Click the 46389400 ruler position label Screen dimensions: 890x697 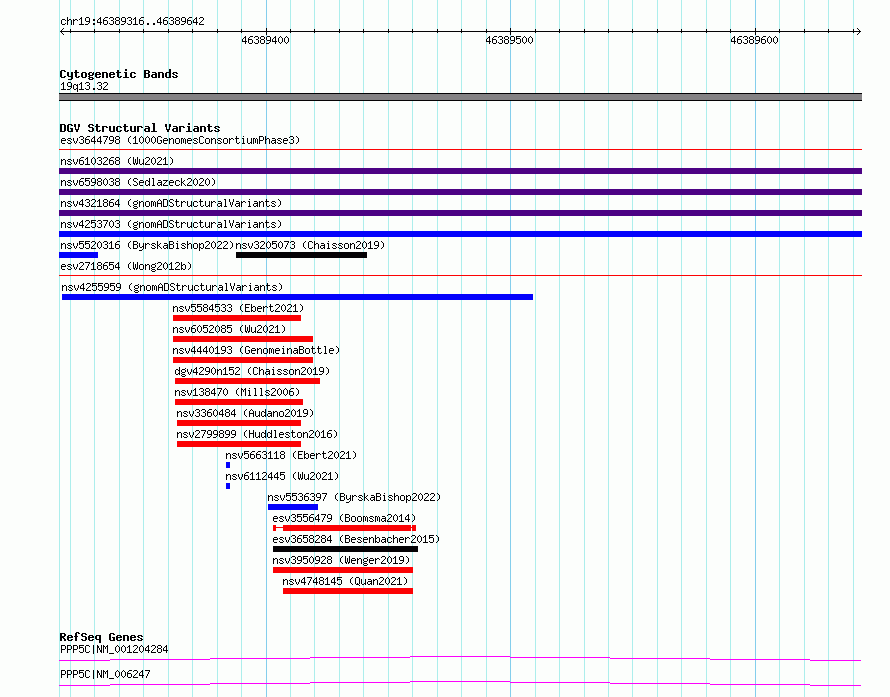[x=265, y=40]
